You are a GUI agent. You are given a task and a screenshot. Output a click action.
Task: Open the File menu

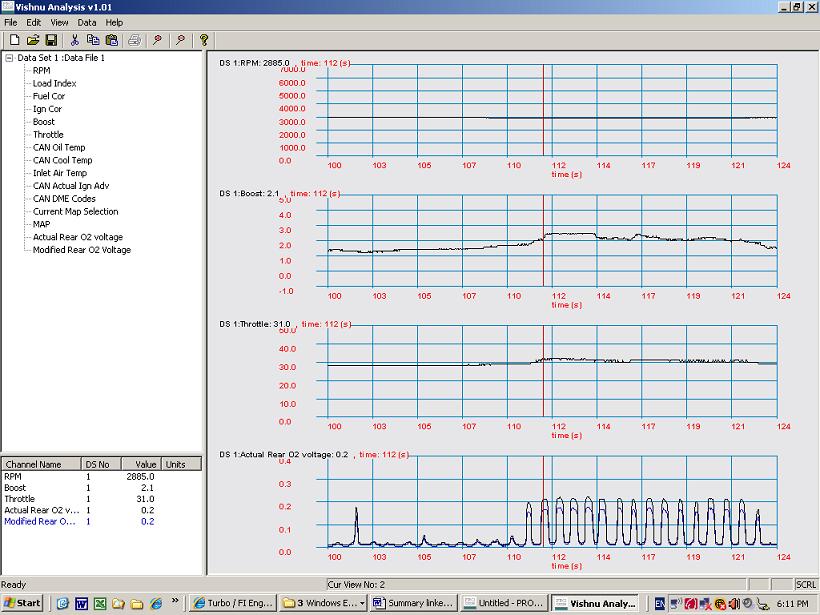tap(11, 22)
